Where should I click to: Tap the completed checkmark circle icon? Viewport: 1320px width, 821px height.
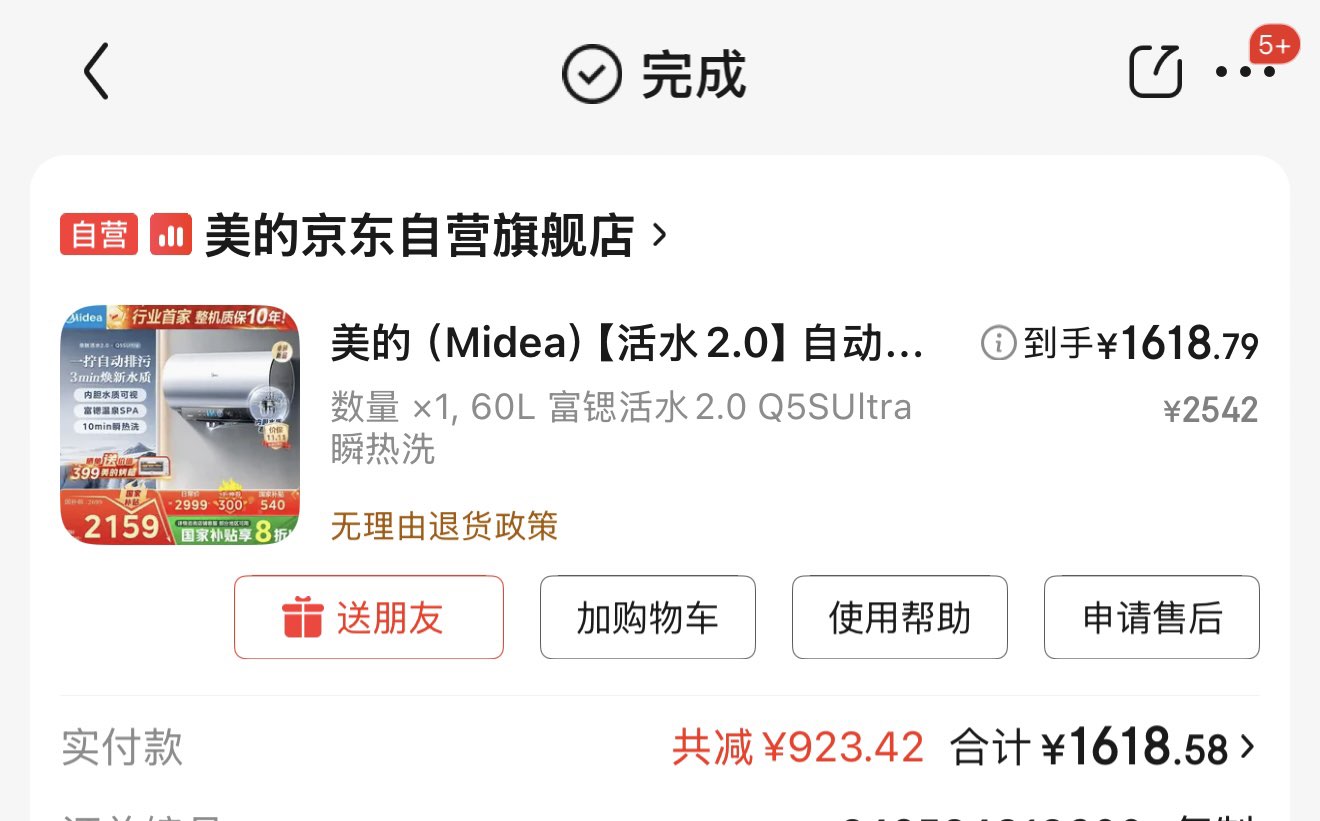(x=592, y=74)
